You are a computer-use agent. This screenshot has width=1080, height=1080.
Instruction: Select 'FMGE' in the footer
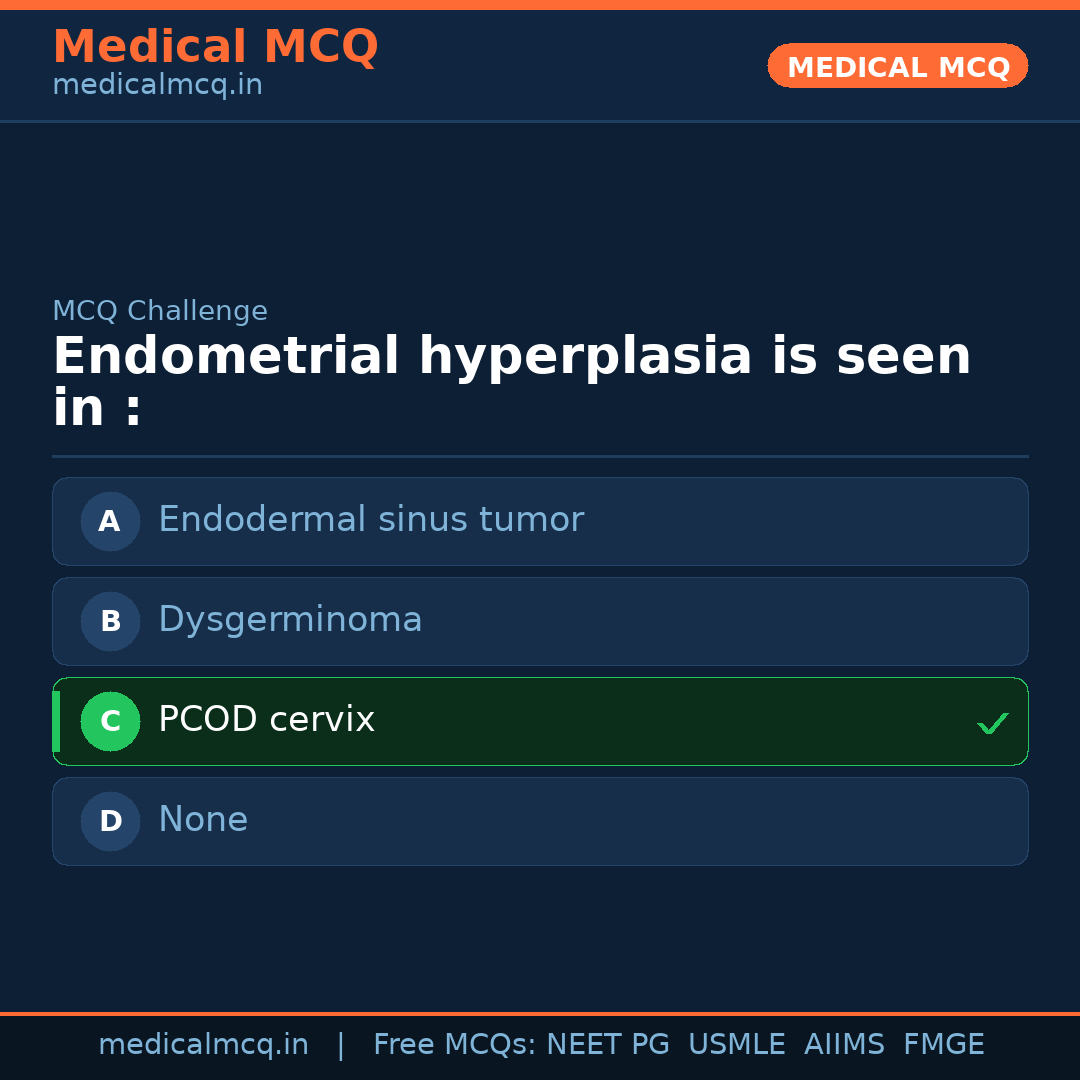[x=943, y=1045]
